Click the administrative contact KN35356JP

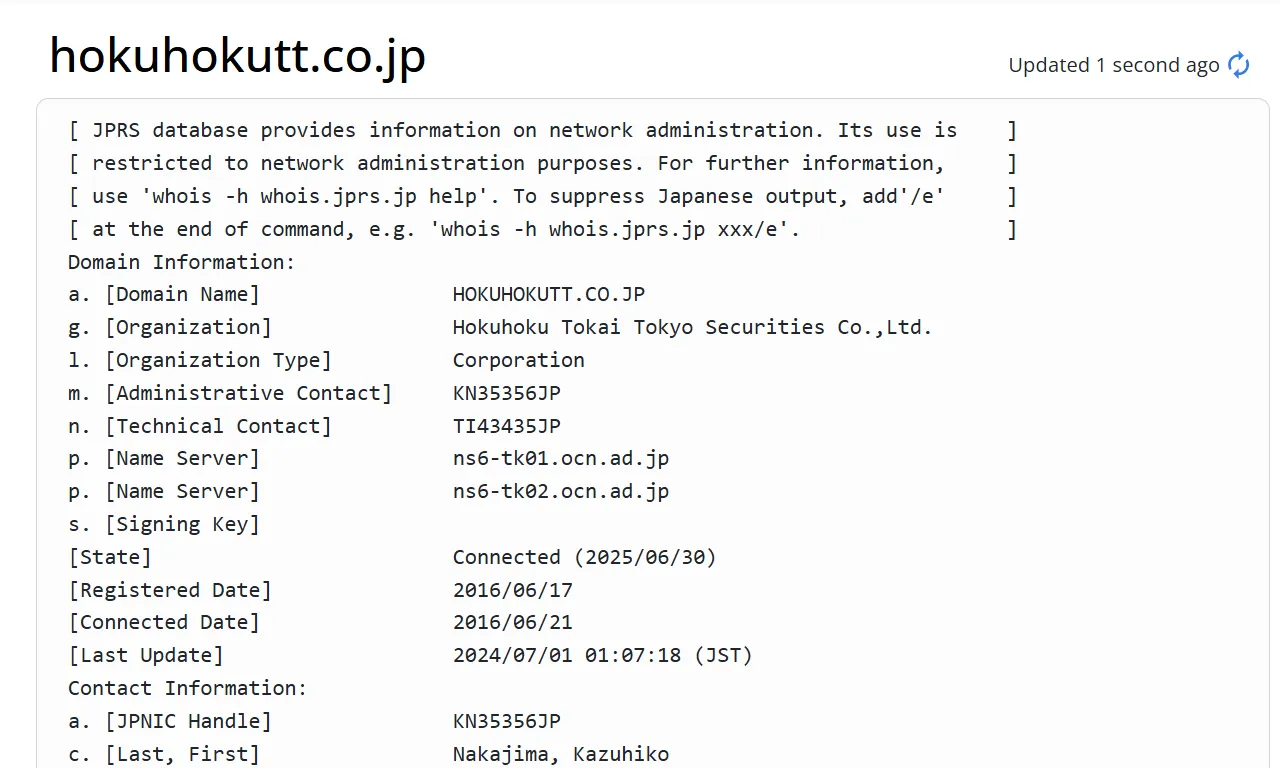(x=507, y=393)
